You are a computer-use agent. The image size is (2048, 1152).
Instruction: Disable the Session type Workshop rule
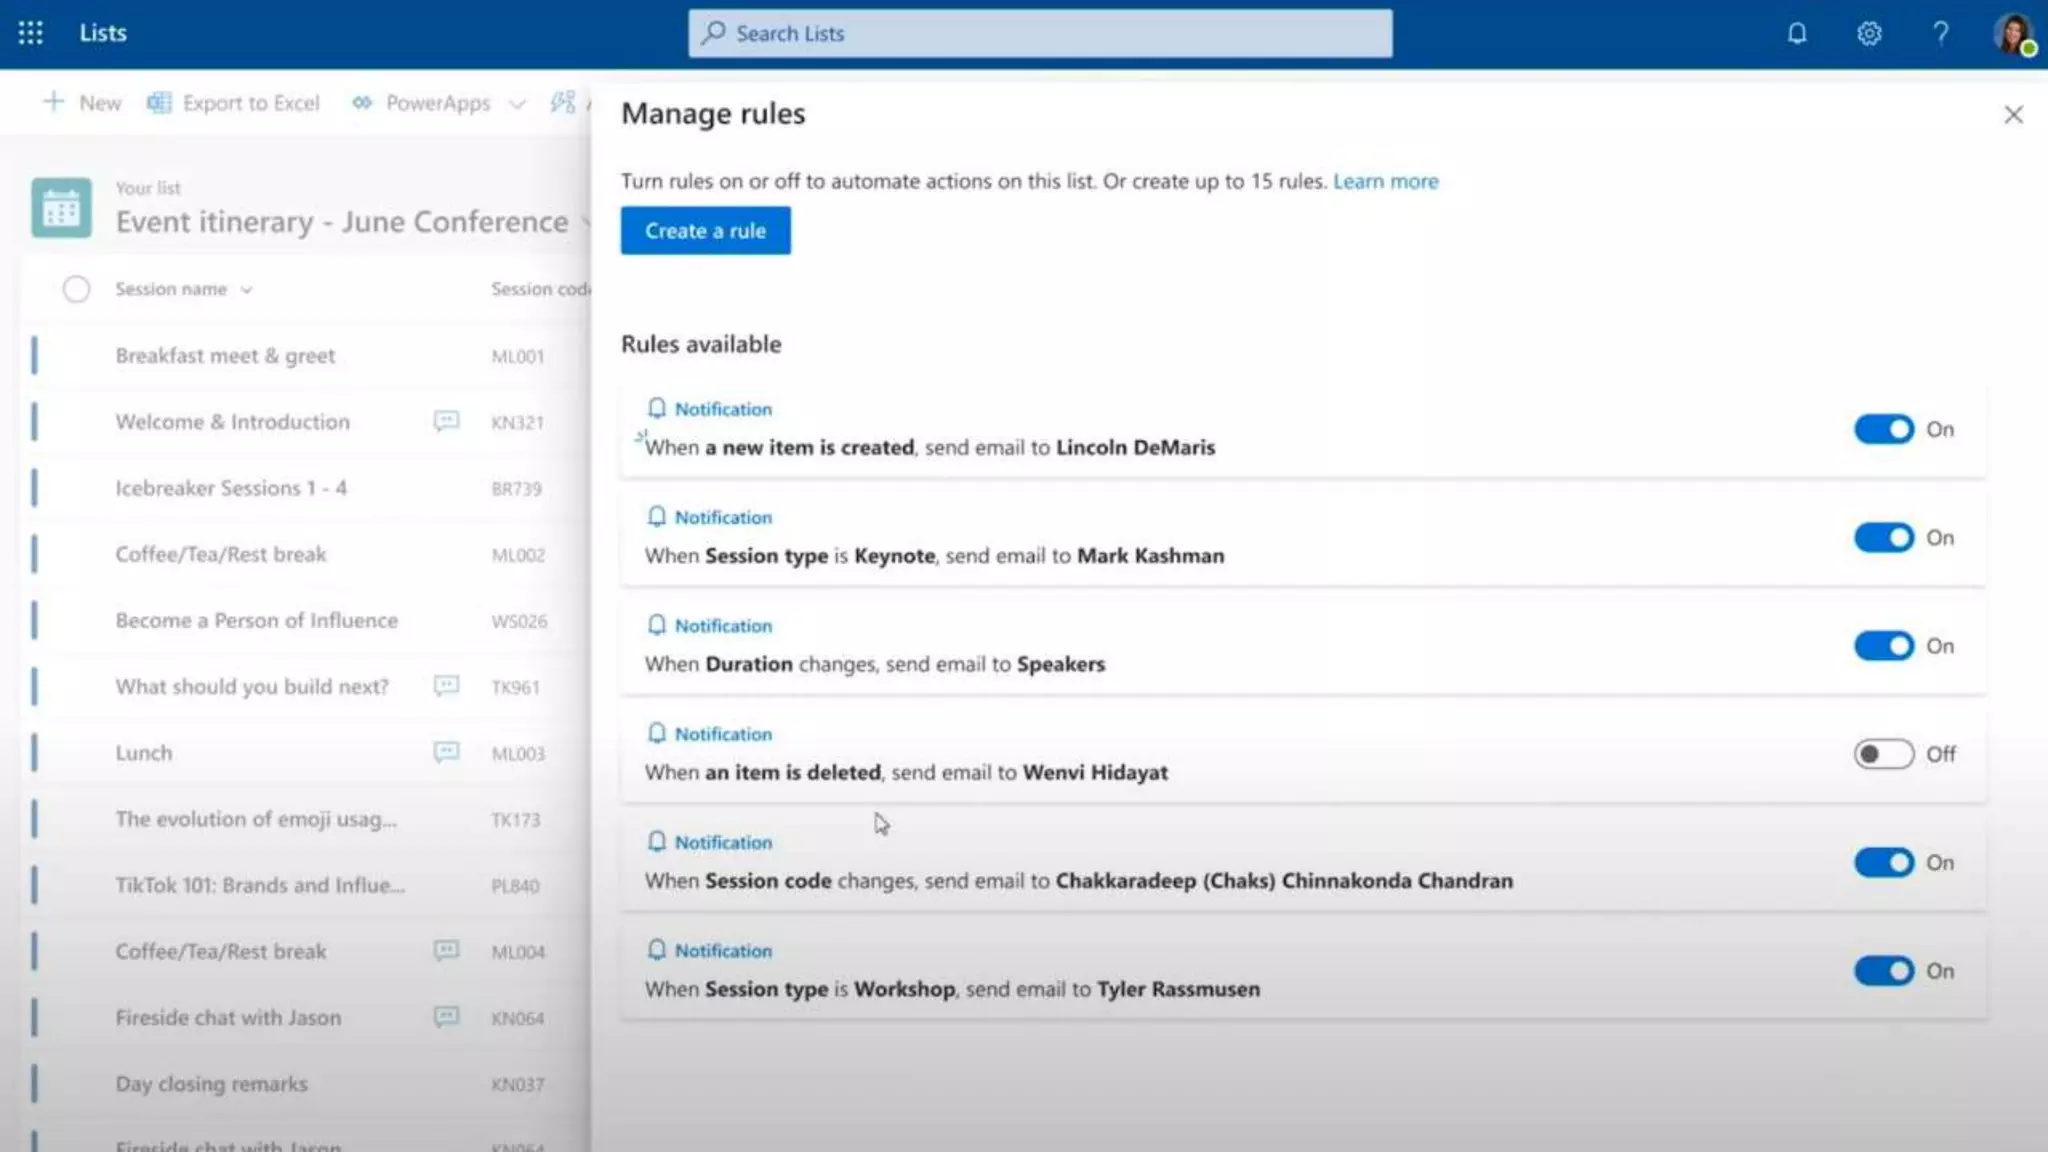pos(1883,971)
